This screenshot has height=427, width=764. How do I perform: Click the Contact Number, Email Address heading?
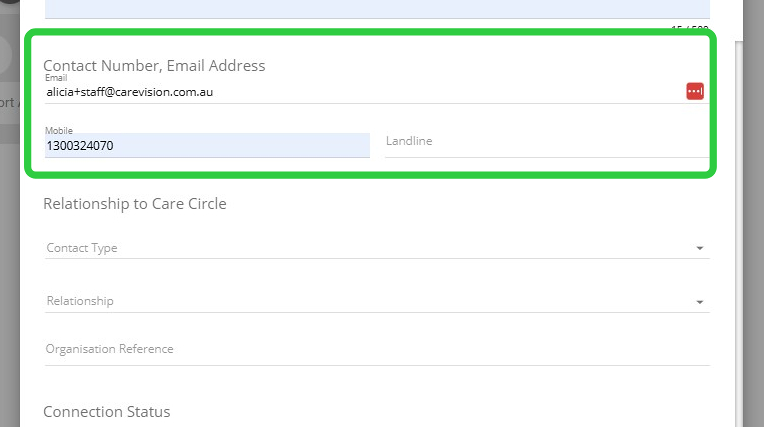[x=154, y=66]
